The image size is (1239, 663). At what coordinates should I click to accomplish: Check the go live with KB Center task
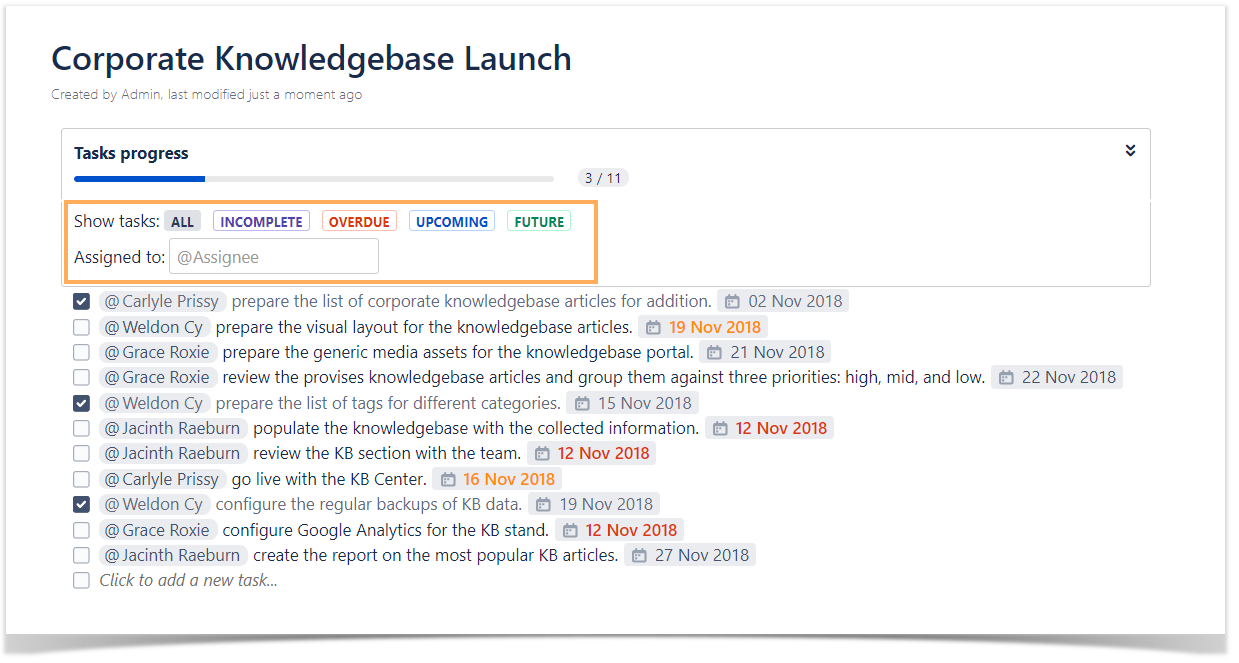click(x=82, y=479)
